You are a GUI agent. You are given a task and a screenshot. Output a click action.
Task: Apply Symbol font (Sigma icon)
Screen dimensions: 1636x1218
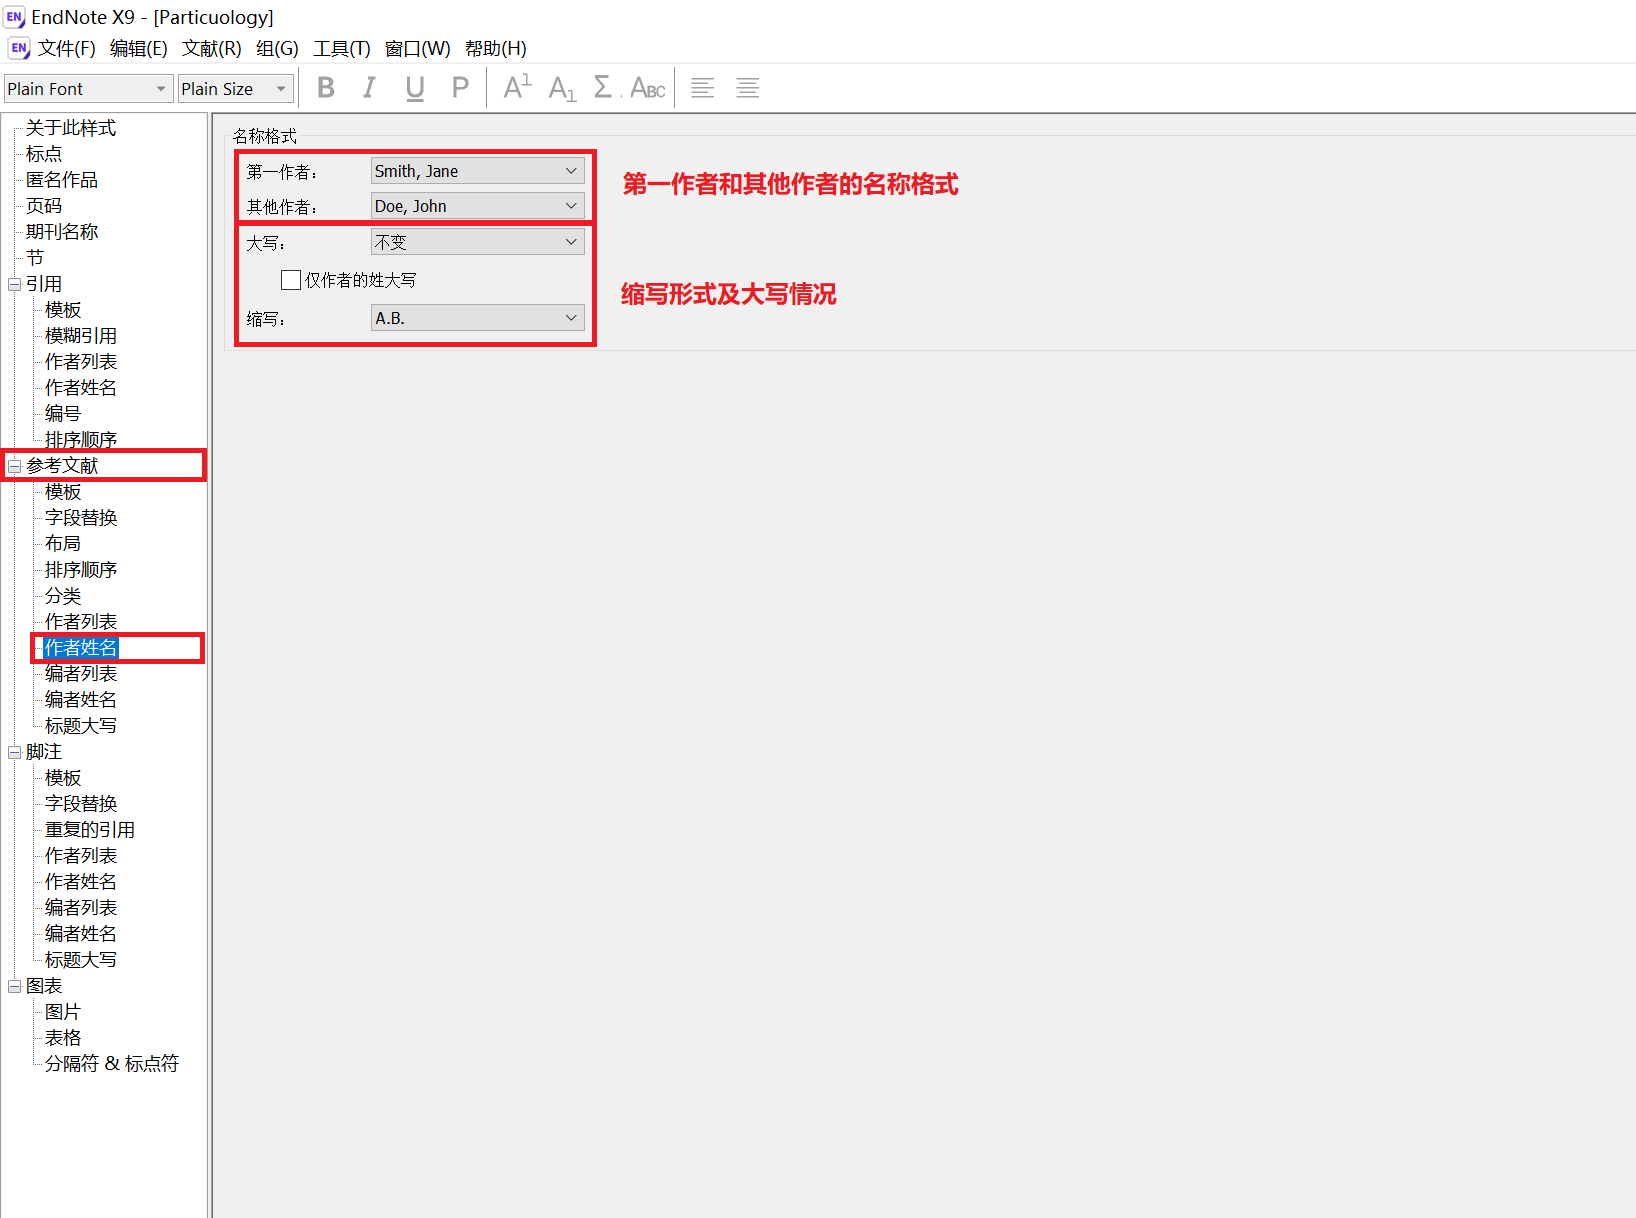coord(603,88)
